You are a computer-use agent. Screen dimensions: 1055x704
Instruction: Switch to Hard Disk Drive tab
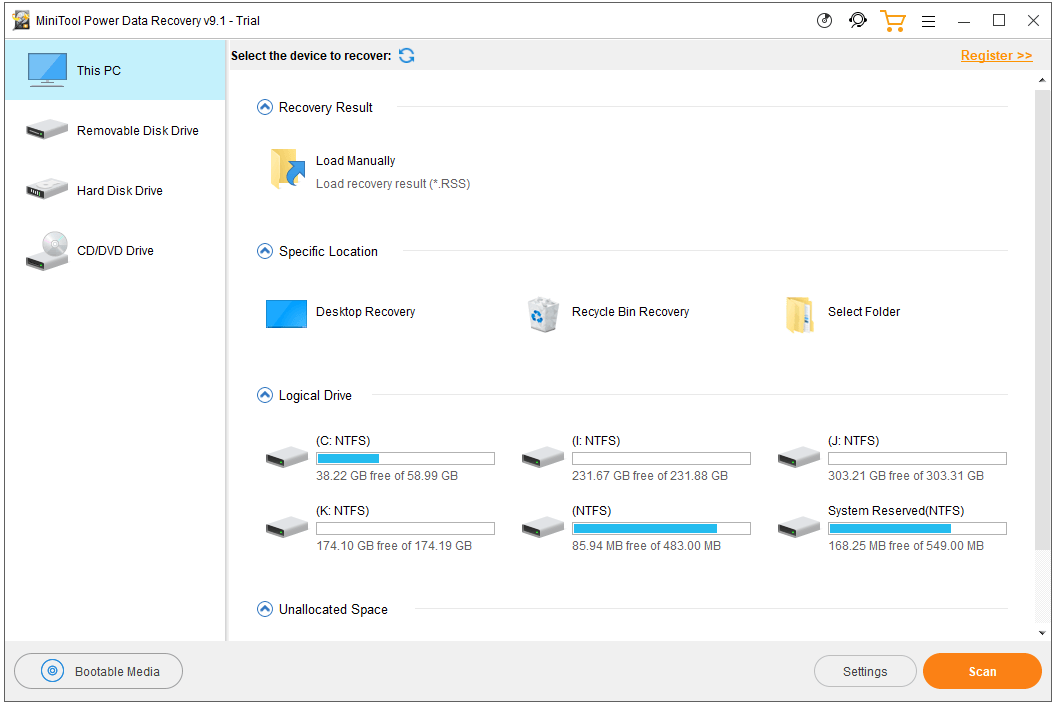(x=115, y=190)
